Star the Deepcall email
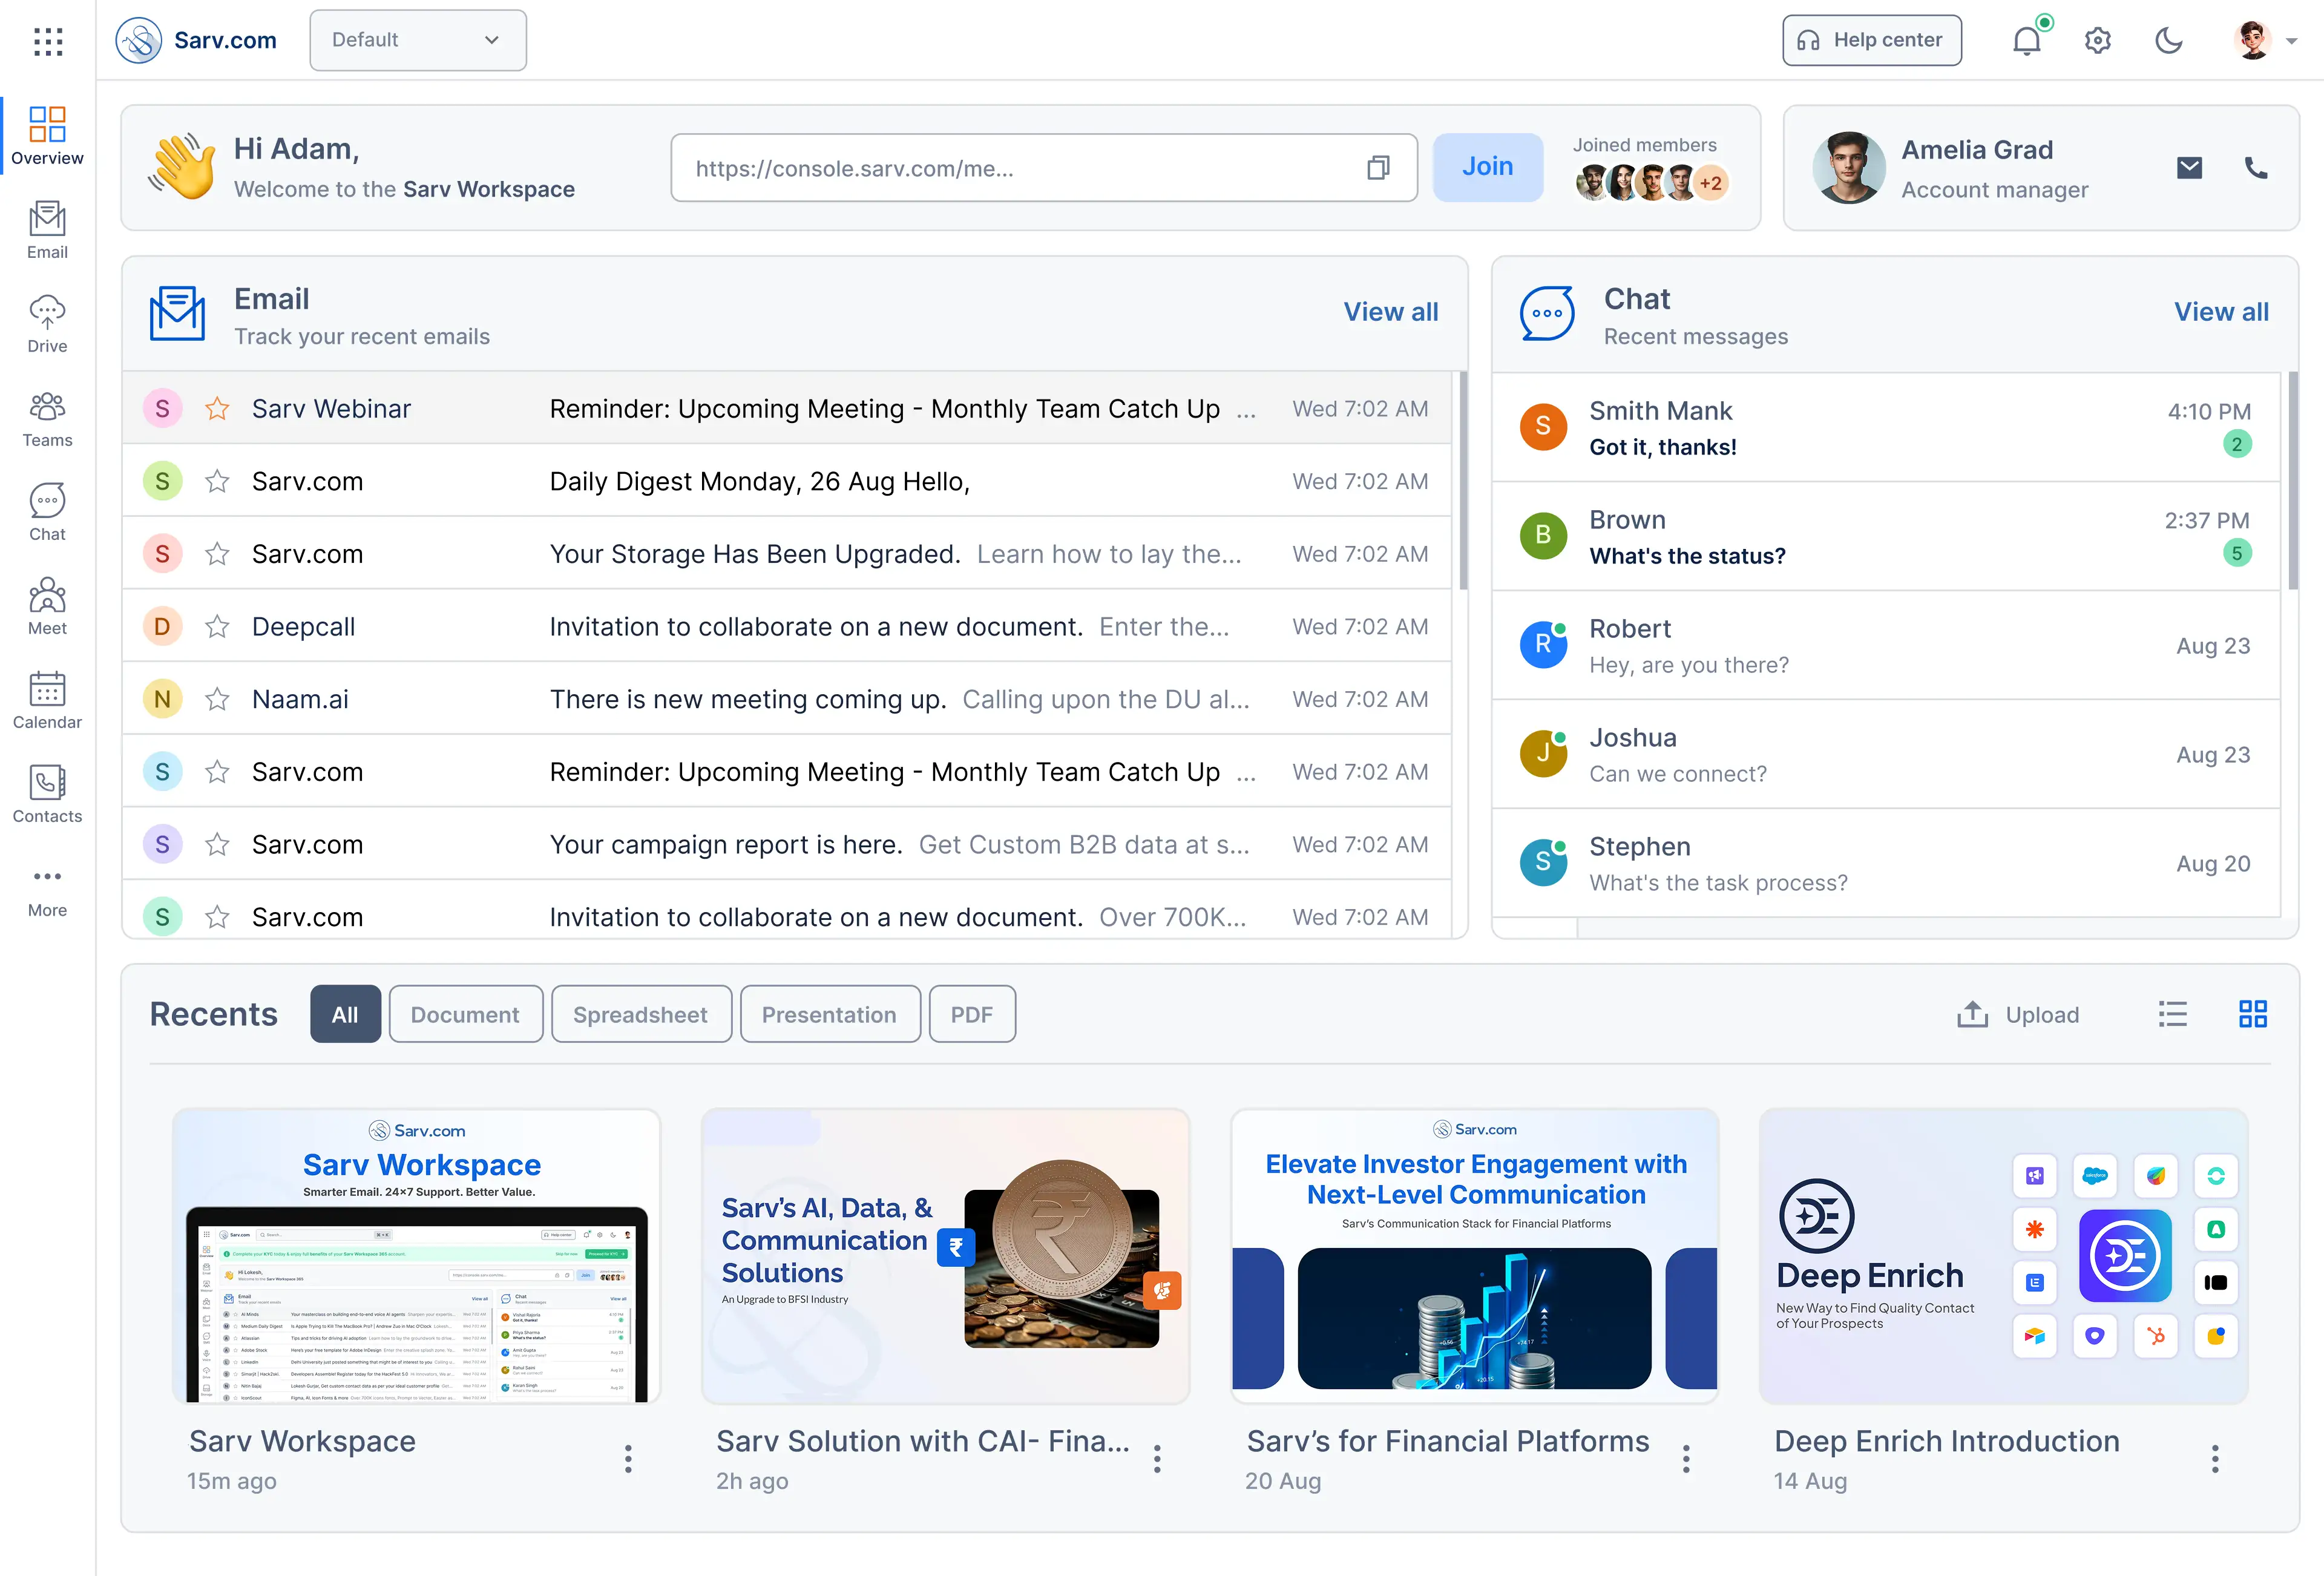 click(217, 627)
